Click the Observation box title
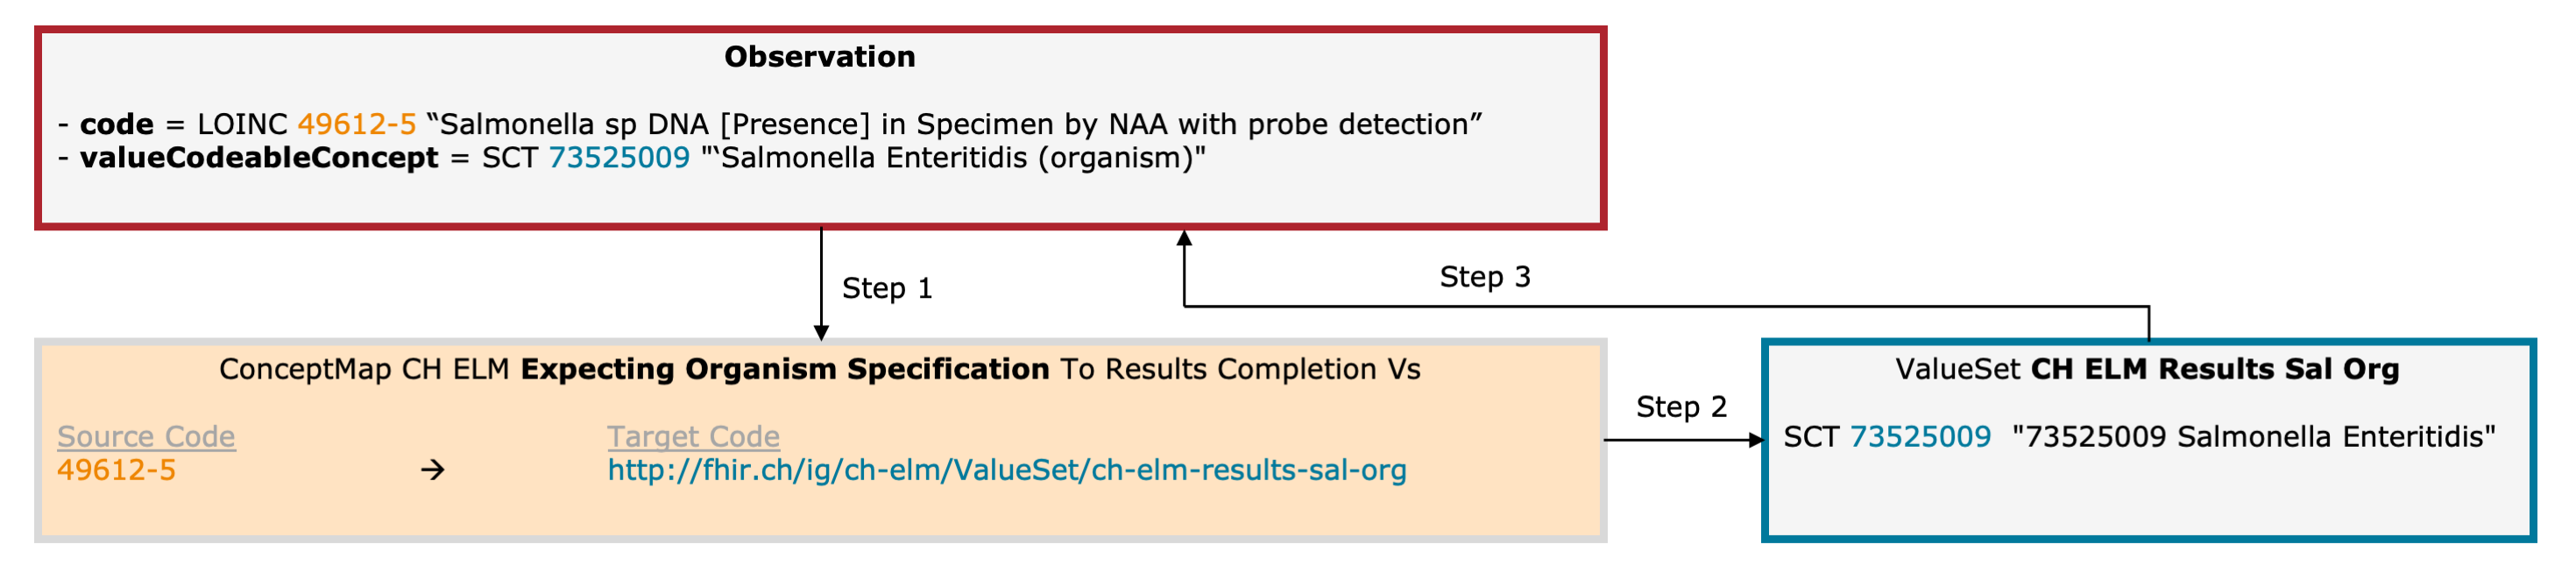Viewport: 2576px width, 587px height. coord(819,57)
